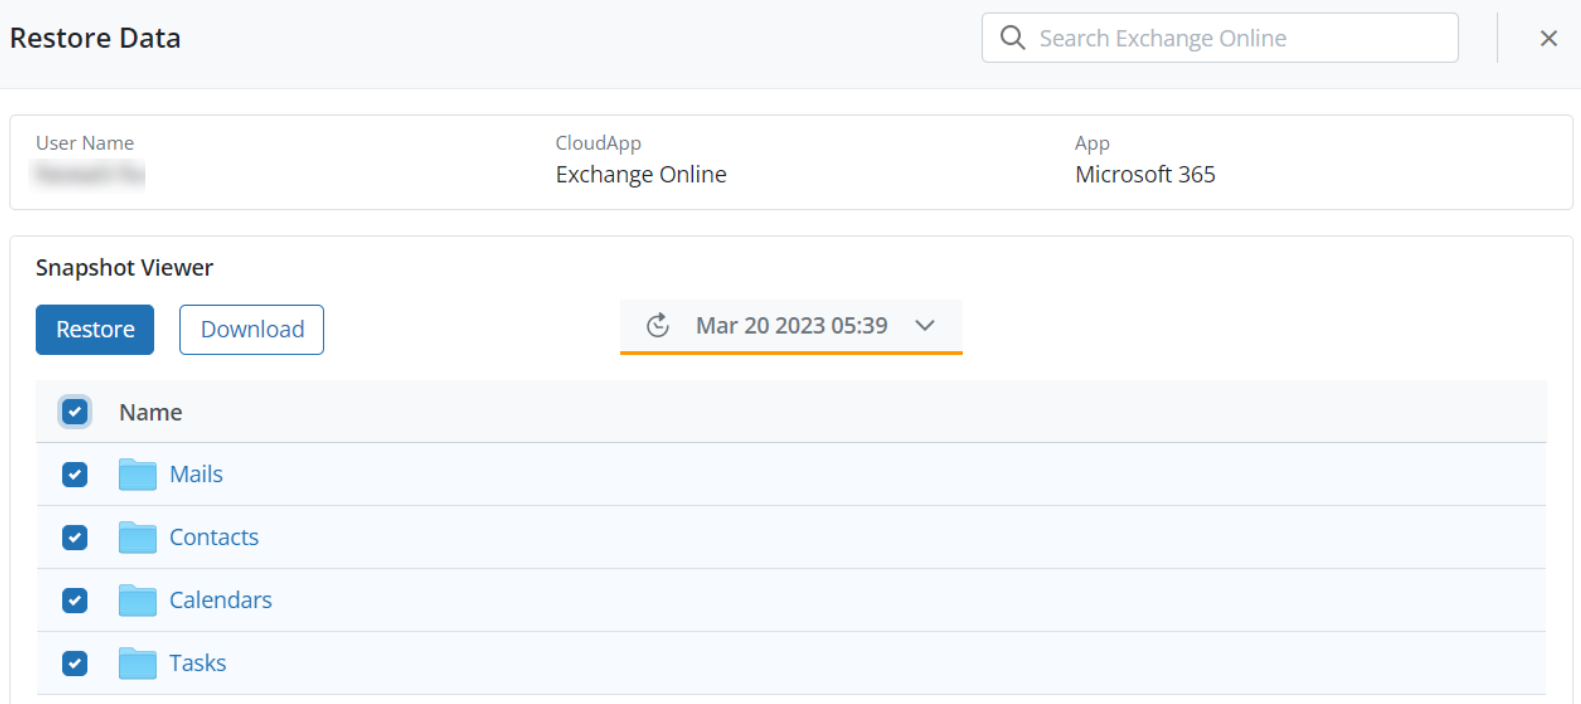This screenshot has height=704, width=1581.
Task: Open the Mails folder link
Action: coord(196,474)
